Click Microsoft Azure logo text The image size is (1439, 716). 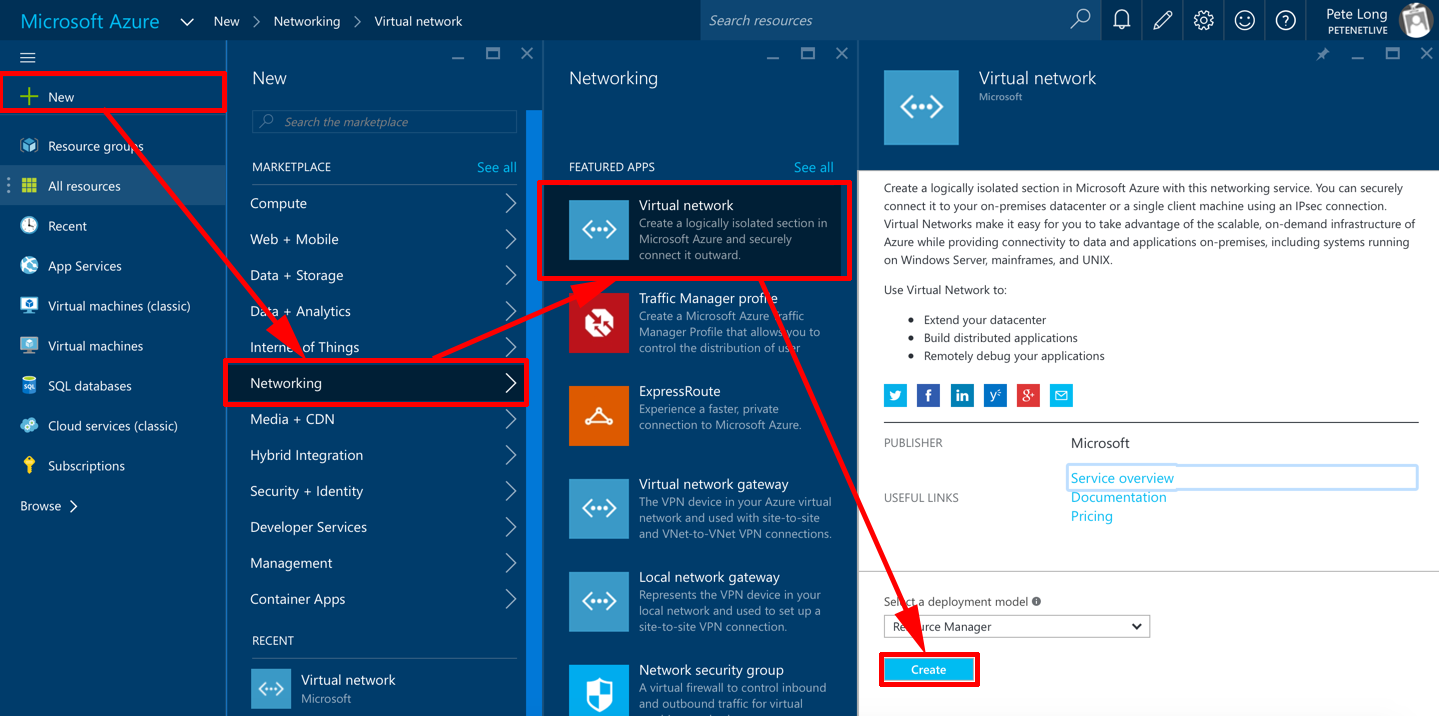[x=90, y=21]
